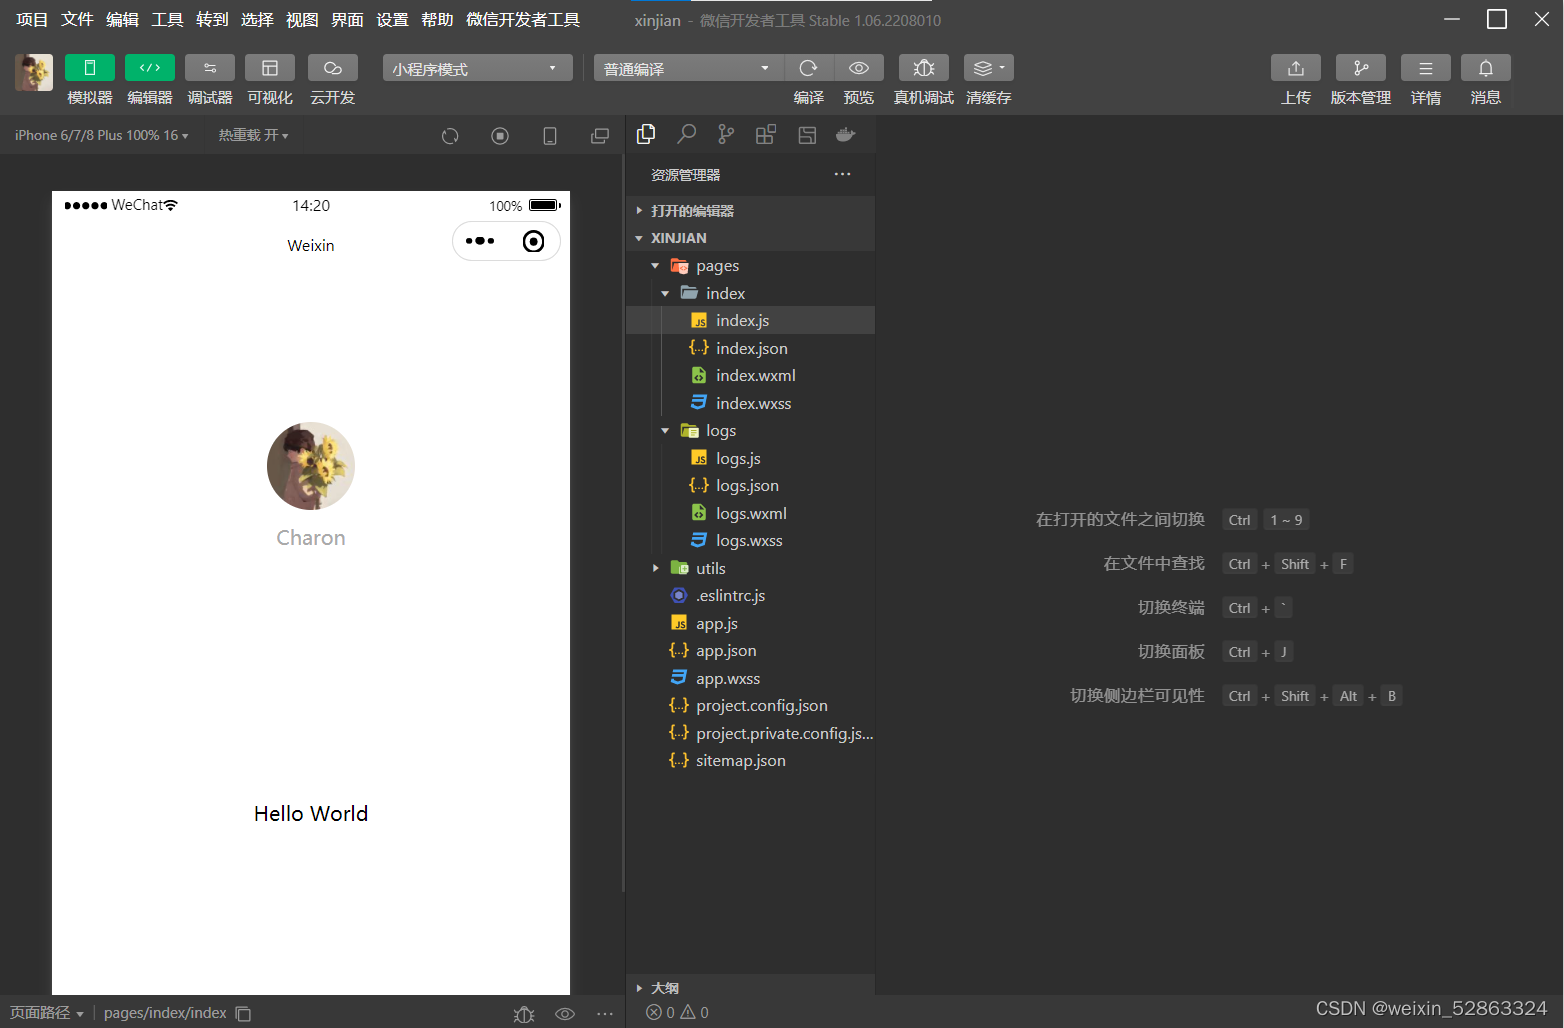Click the Charon avatar in simulator

click(x=311, y=466)
